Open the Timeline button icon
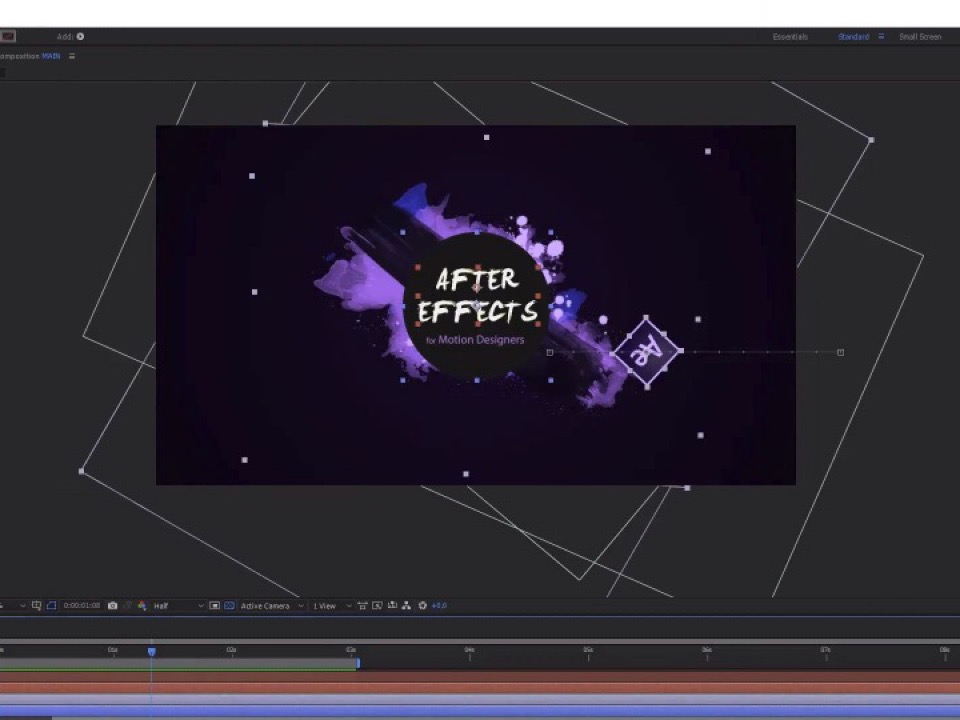 point(392,606)
